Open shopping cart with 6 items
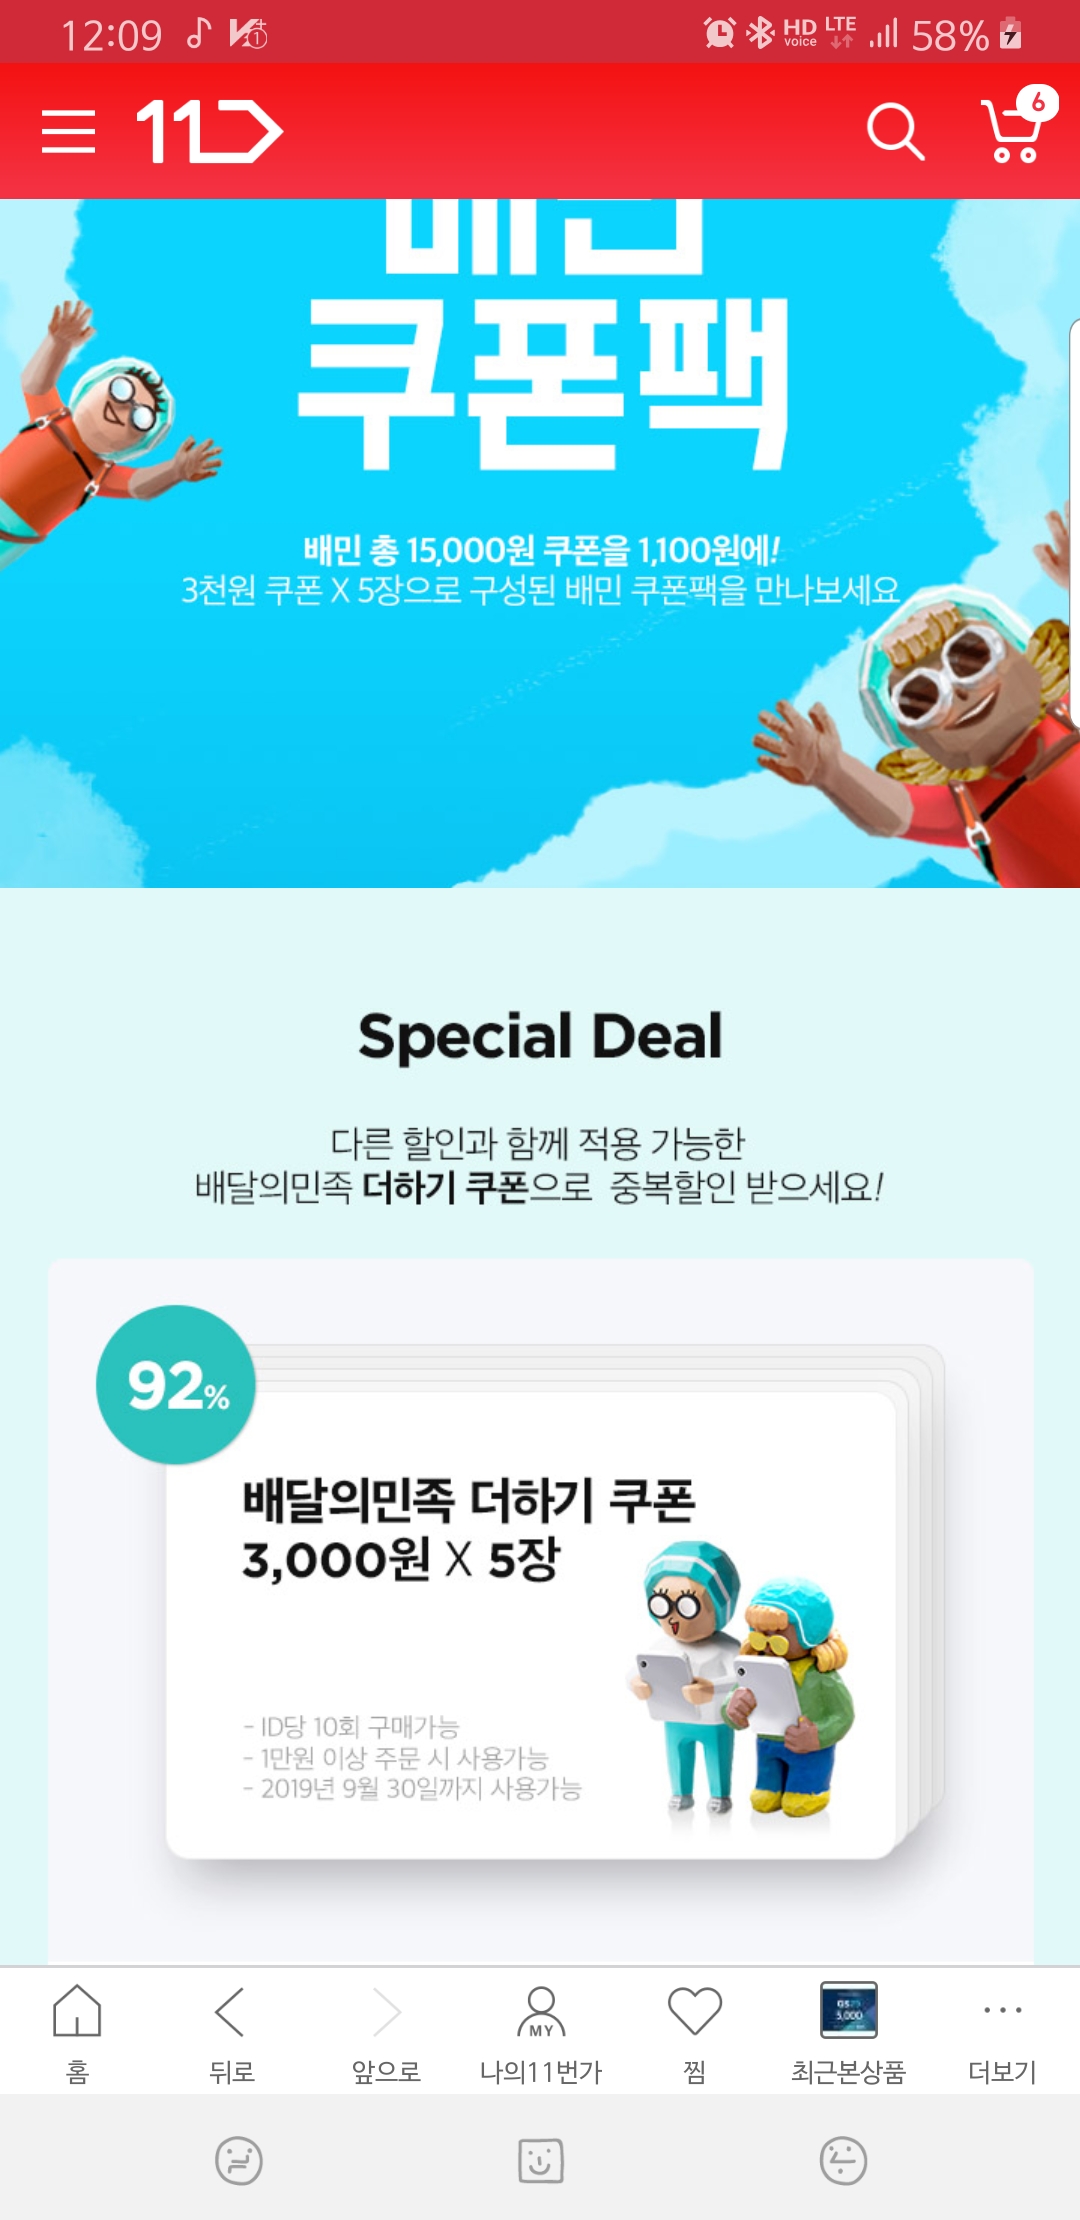The image size is (1080, 2220). tap(1018, 126)
